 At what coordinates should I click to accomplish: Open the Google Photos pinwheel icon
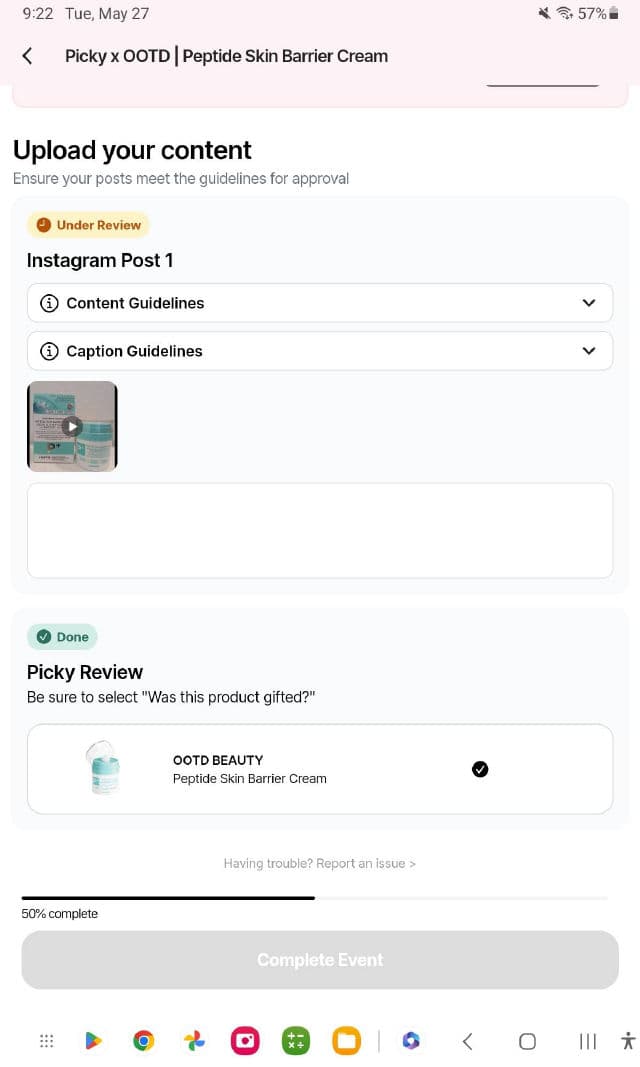(x=194, y=1041)
